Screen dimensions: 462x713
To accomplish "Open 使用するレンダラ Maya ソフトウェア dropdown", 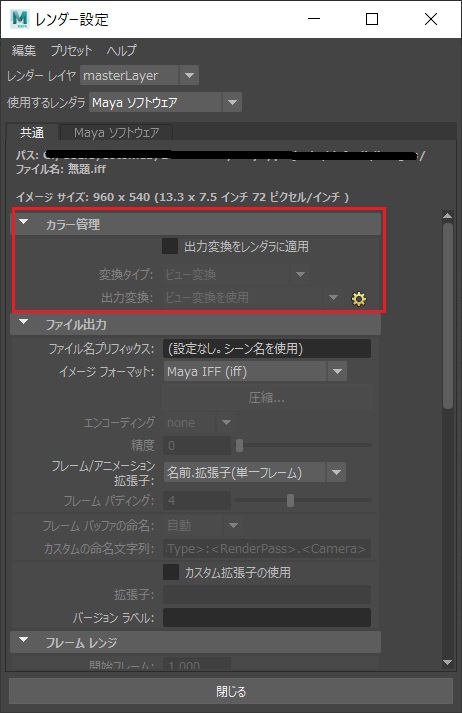I will [165, 102].
